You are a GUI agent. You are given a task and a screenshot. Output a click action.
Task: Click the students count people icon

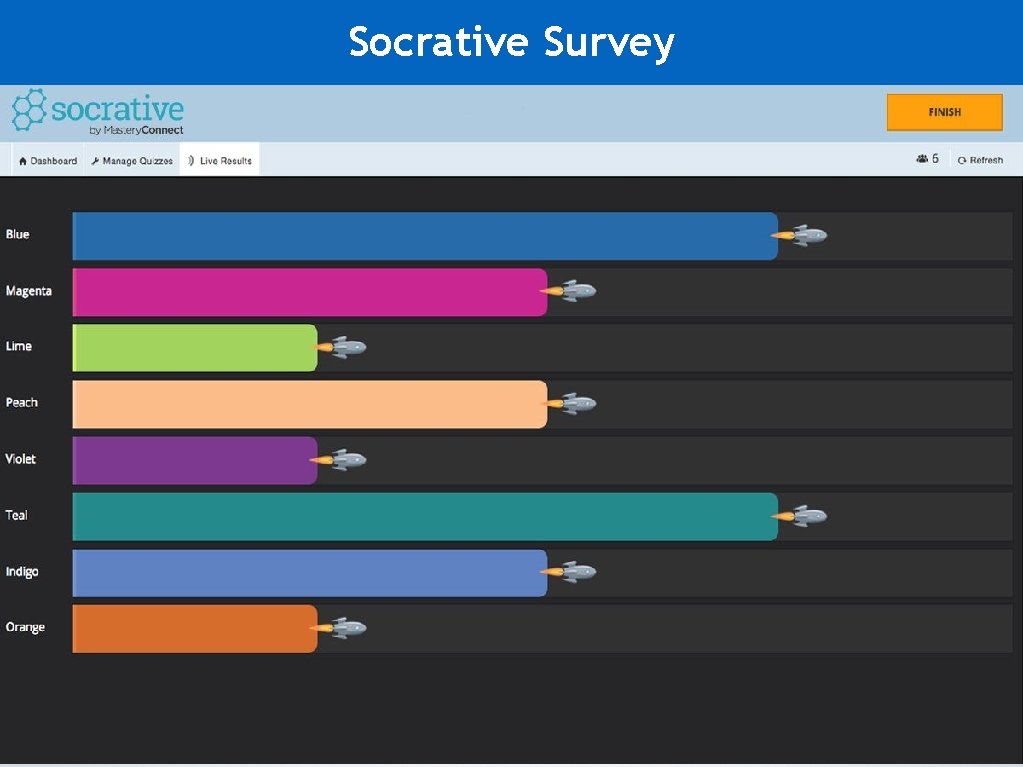click(x=921, y=159)
